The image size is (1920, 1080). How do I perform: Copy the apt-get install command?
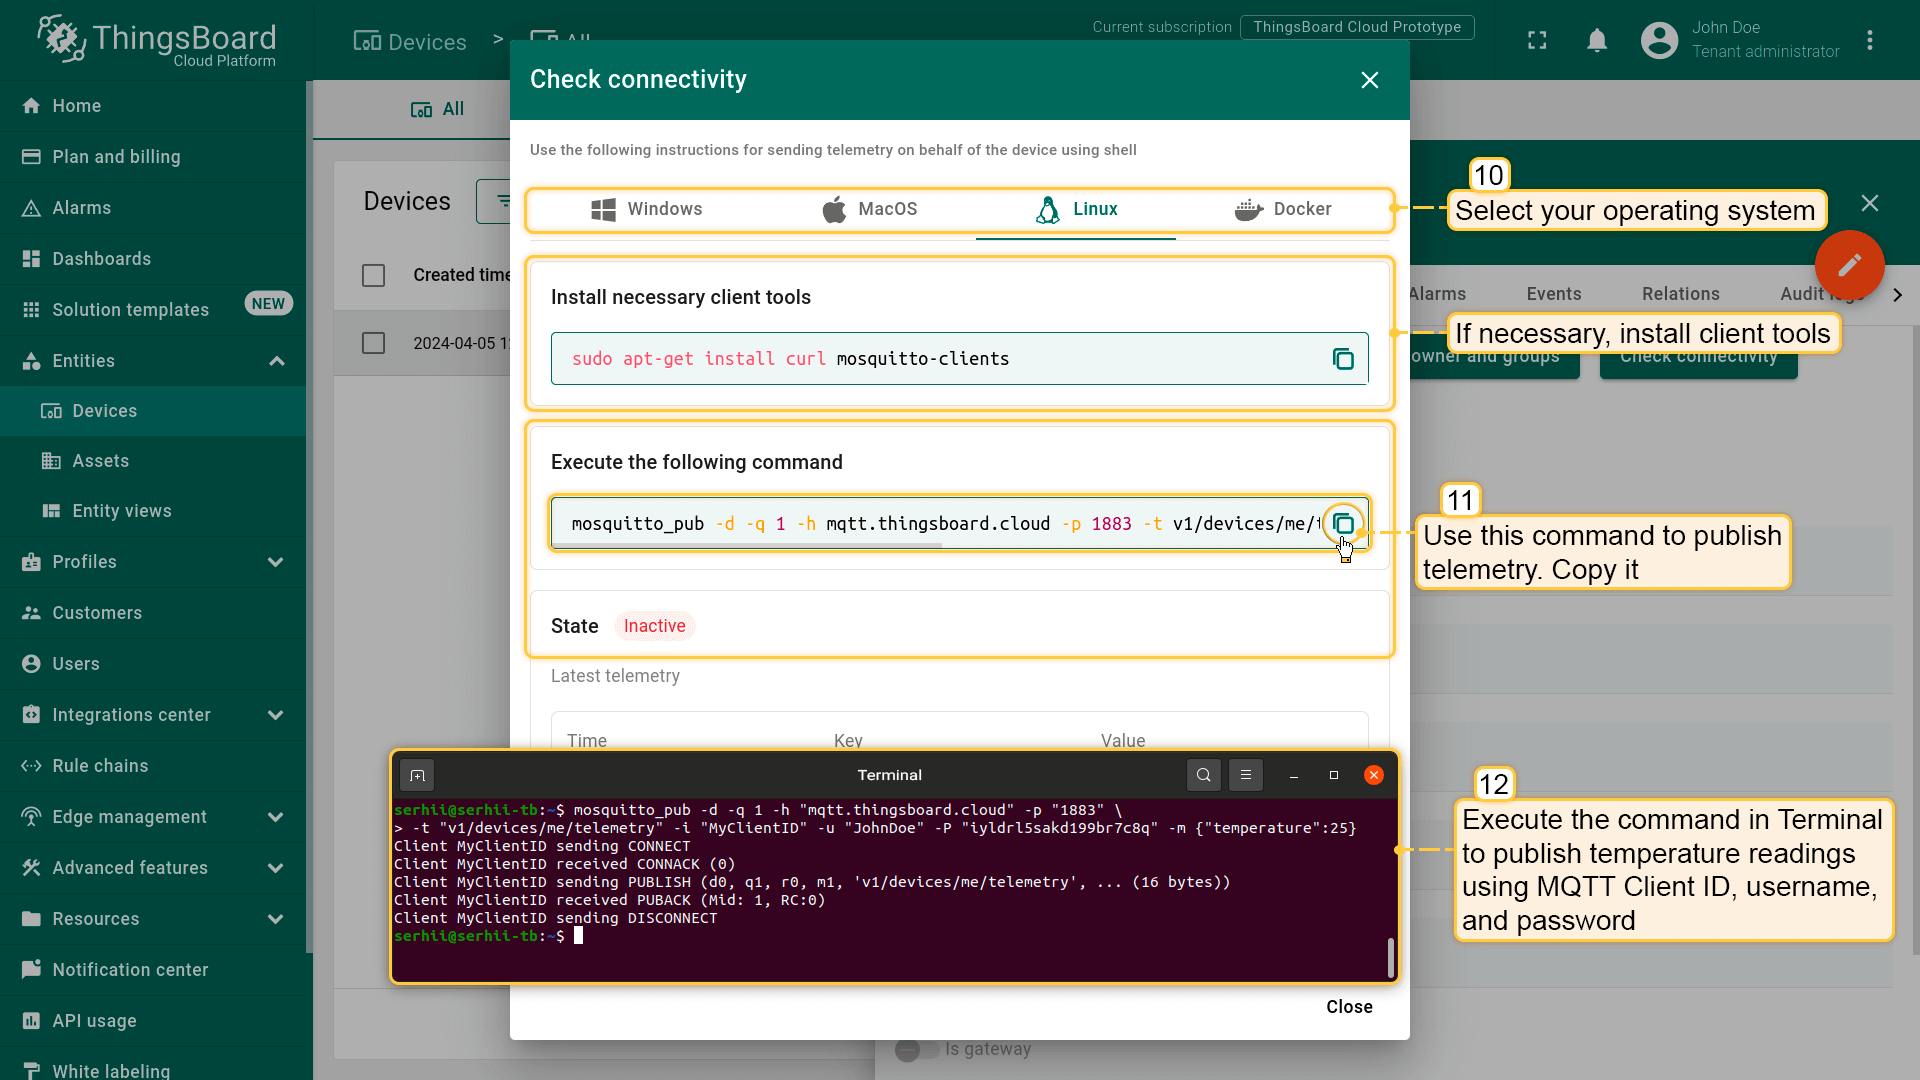[1343, 359]
